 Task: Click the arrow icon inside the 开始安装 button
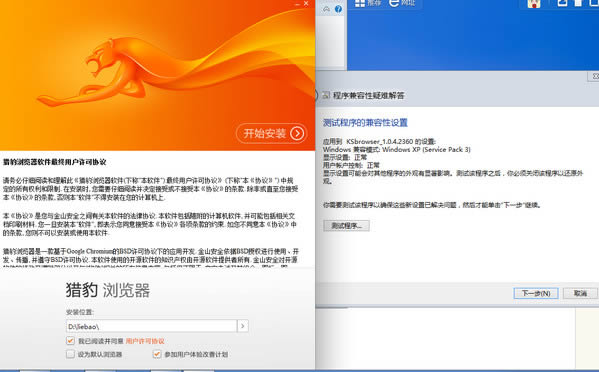tap(297, 133)
